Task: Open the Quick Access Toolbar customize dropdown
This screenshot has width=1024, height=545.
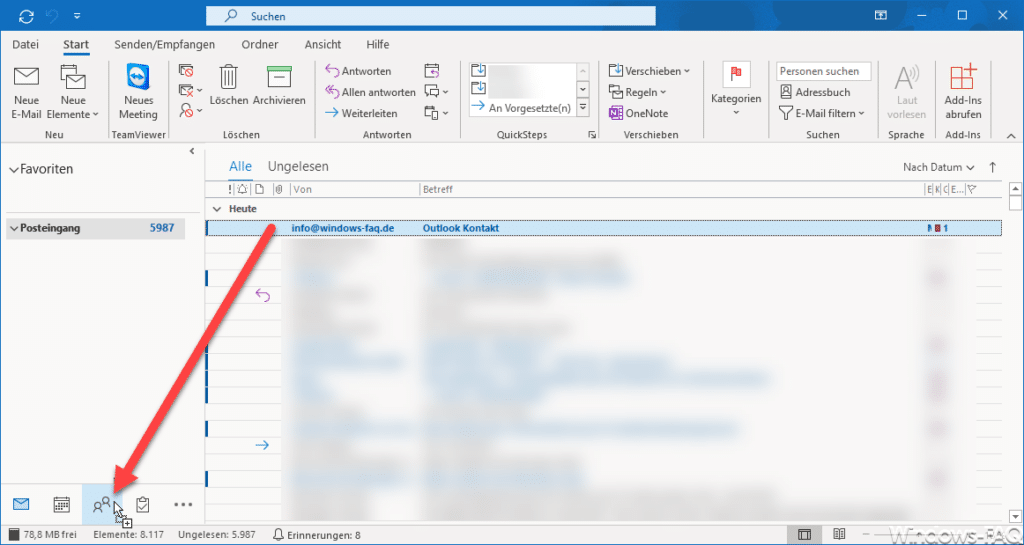Action: click(x=77, y=15)
